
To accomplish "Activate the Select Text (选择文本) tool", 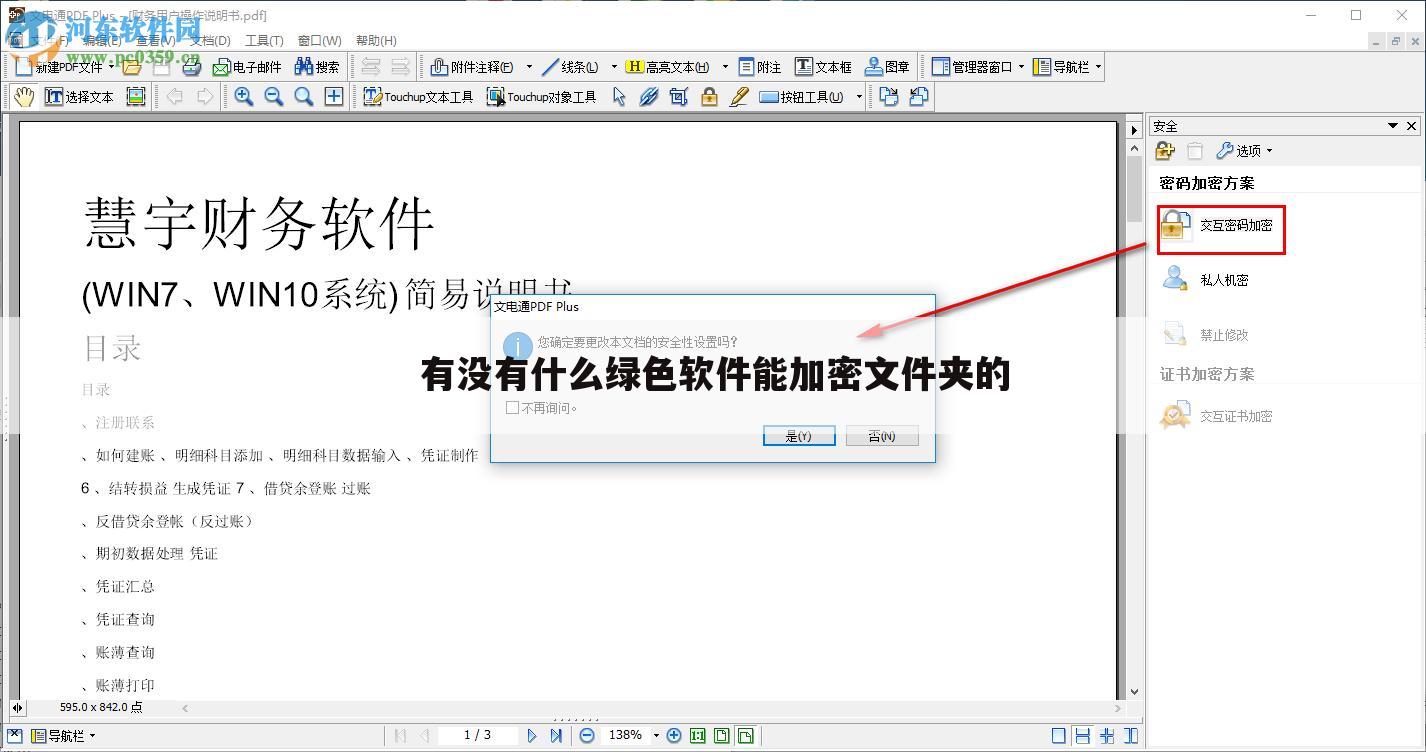I will pyautogui.click(x=80, y=97).
